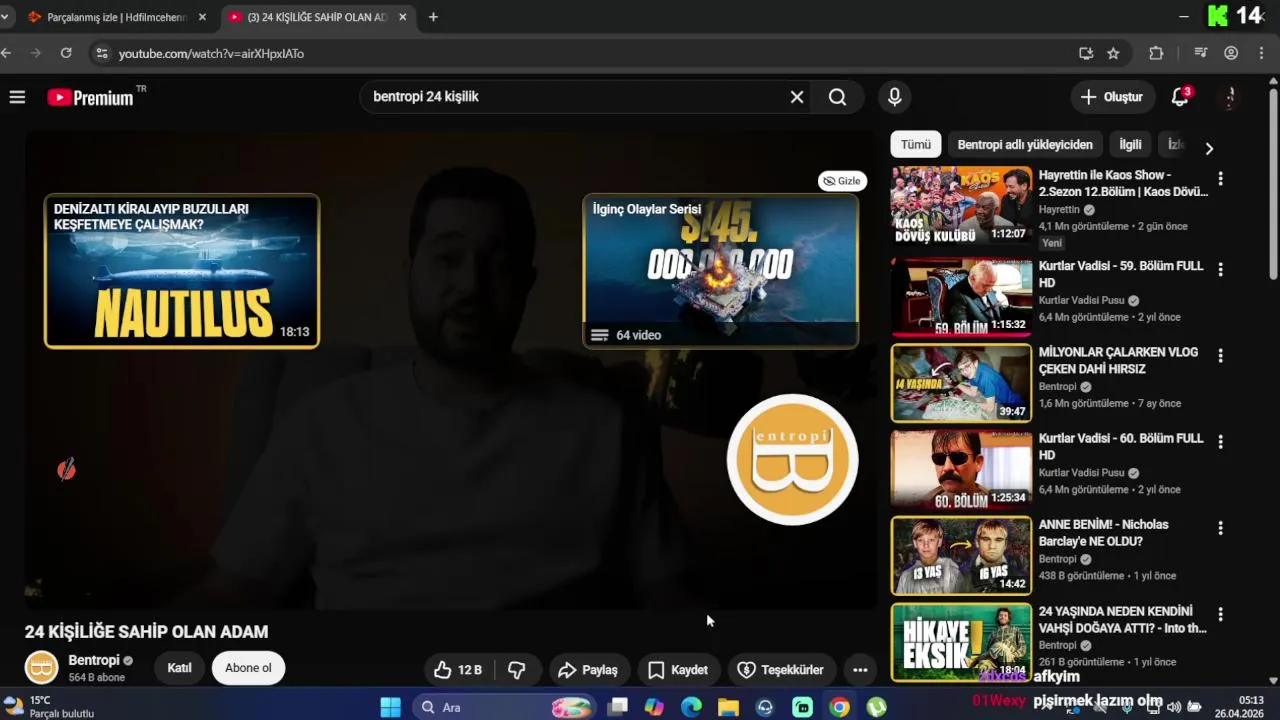
Task: Go to YouTube Premium home logo
Action: 90,97
